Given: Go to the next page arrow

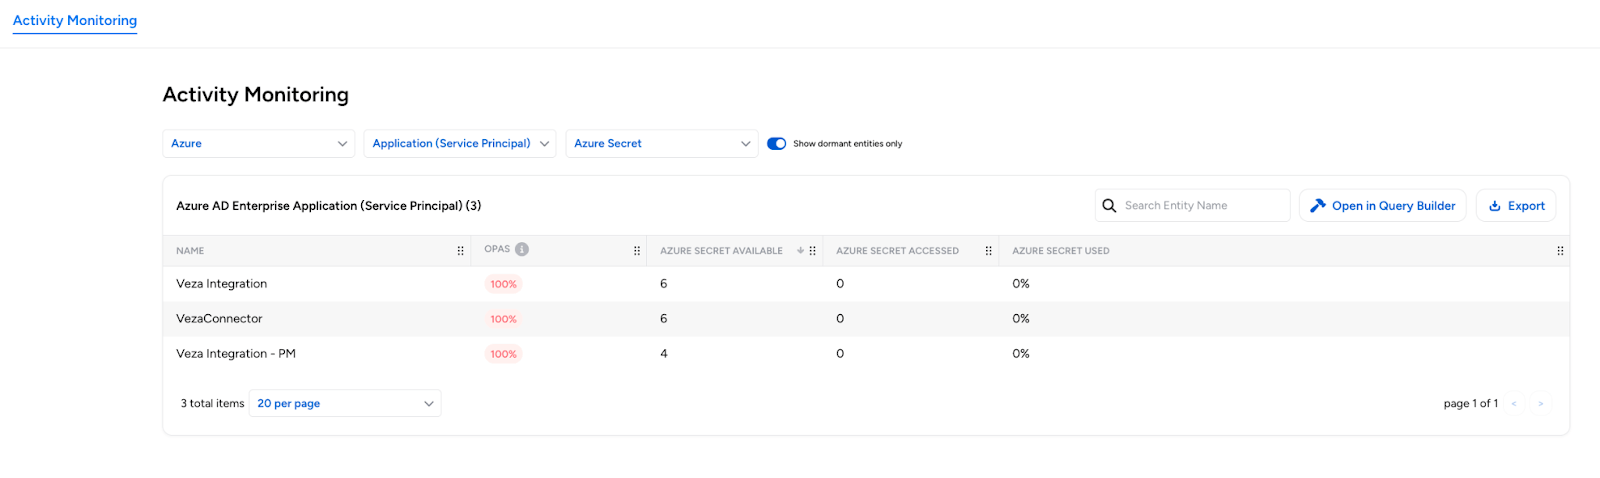Looking at the screenshot, I should (x=1540, y=404).
